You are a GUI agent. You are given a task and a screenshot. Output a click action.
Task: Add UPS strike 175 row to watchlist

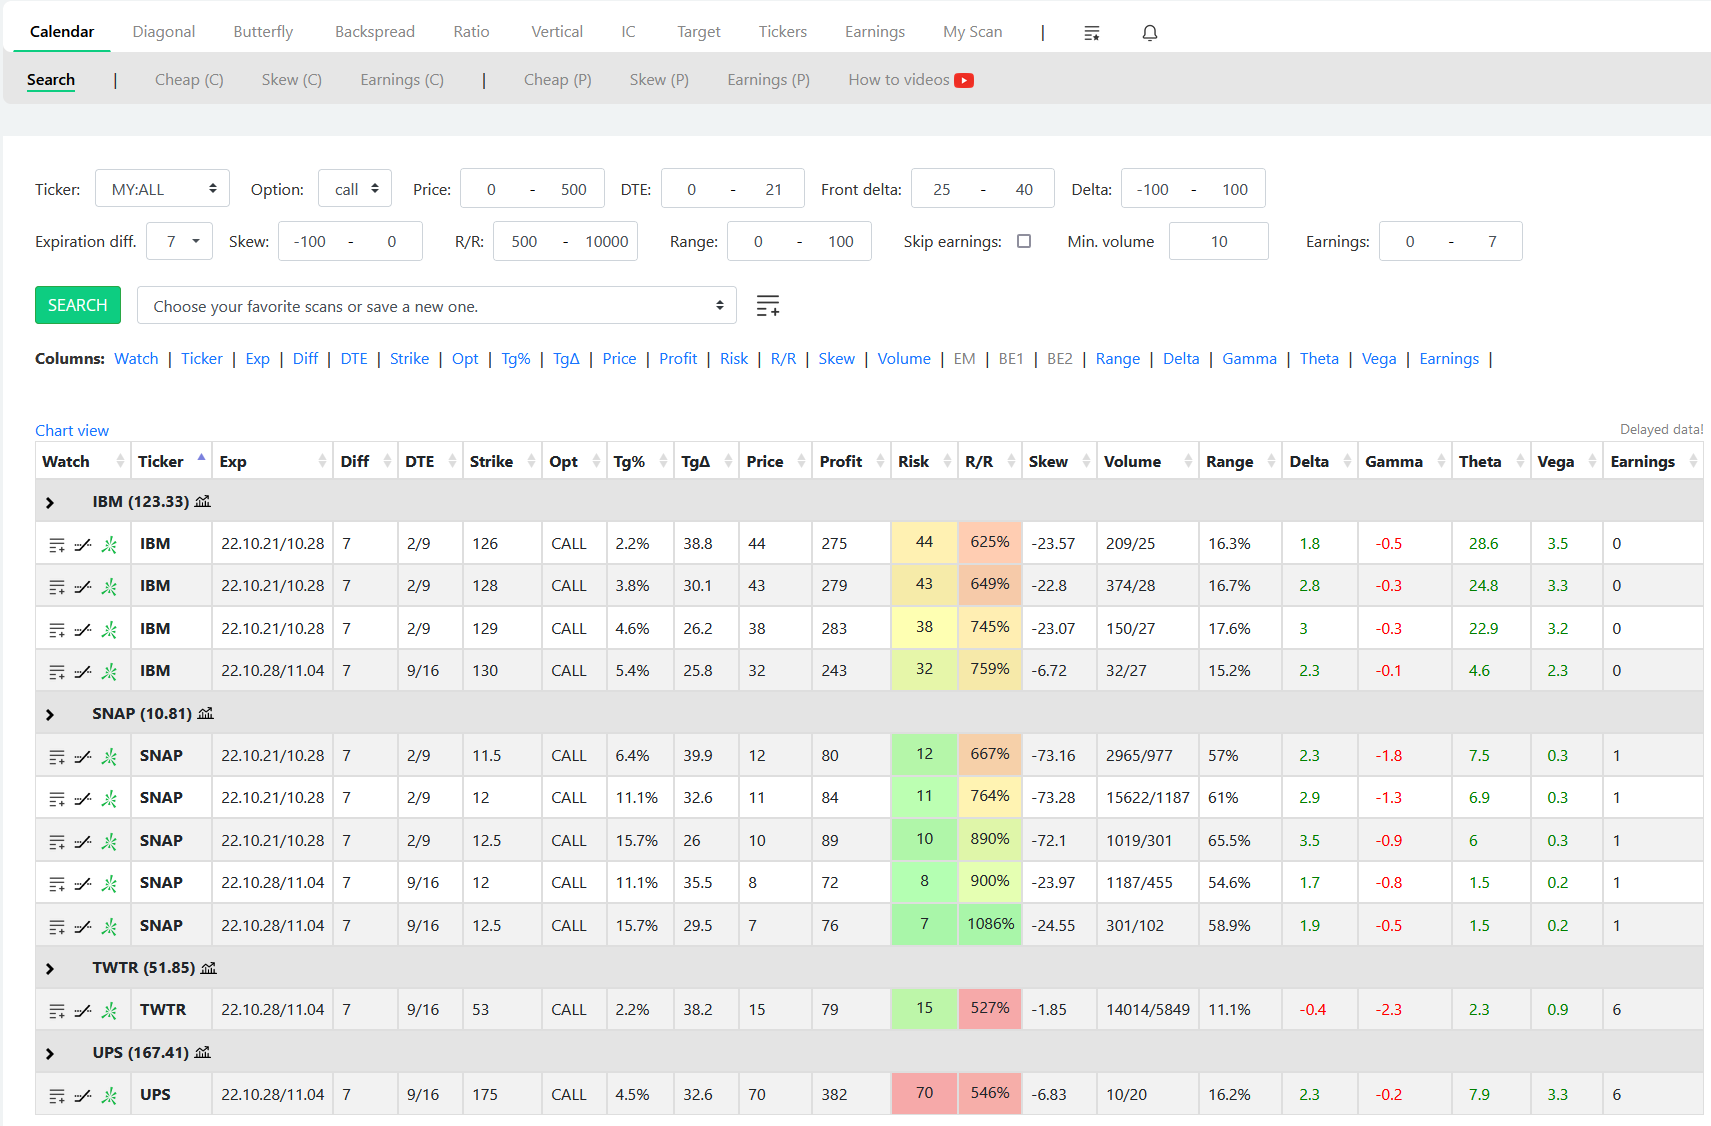point(57,1096)
